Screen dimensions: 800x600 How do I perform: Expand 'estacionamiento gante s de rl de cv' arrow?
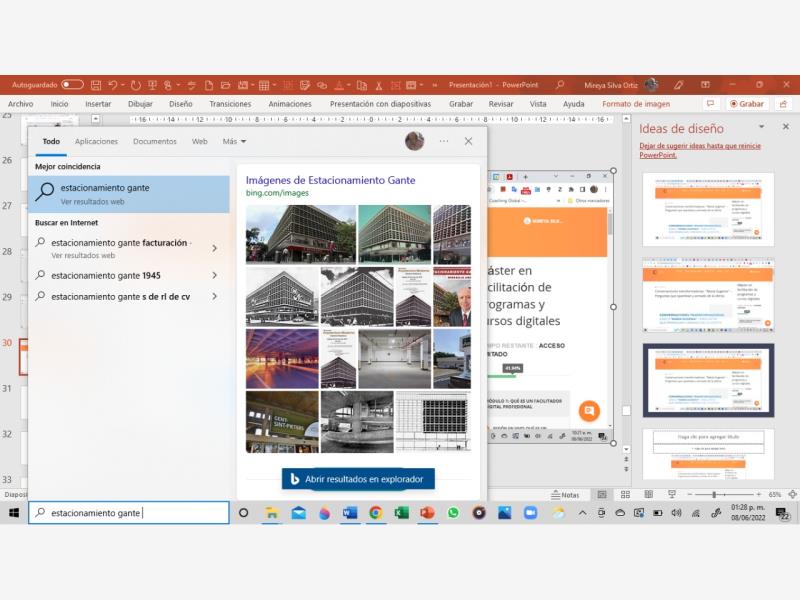click(214, 296)
